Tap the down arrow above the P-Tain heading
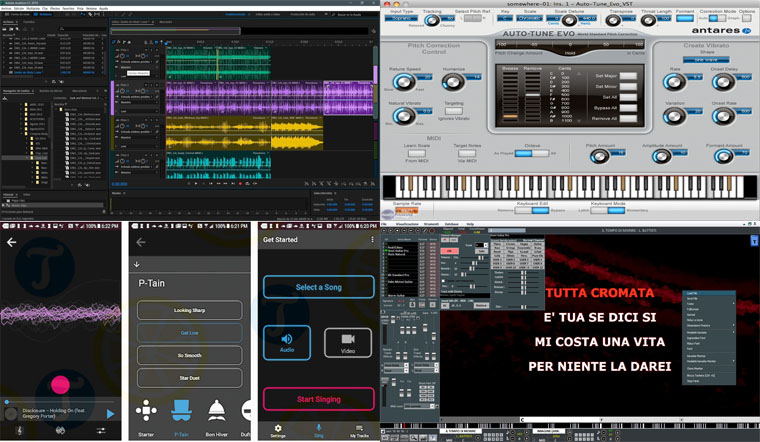Screen dimensions: 760x442 [137, 264]
